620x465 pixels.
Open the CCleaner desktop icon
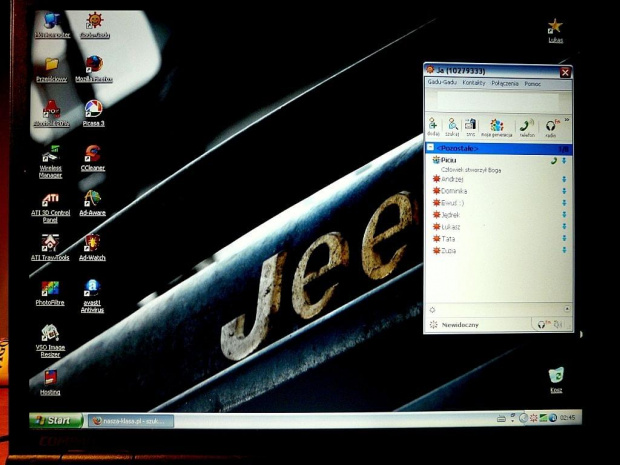pyautogui.click(x=93, y=158)
